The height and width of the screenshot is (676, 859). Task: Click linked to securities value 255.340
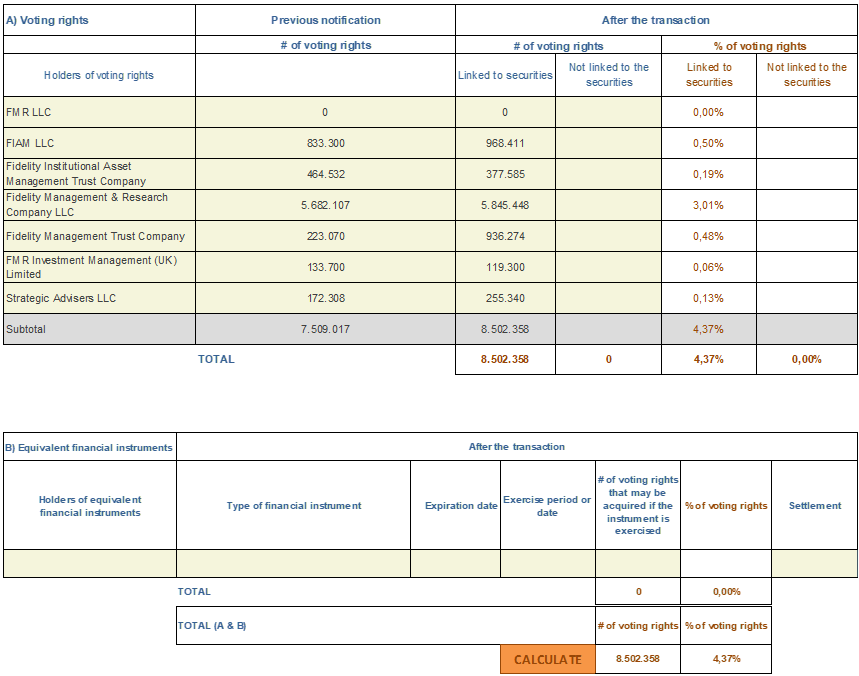(505, 298)
